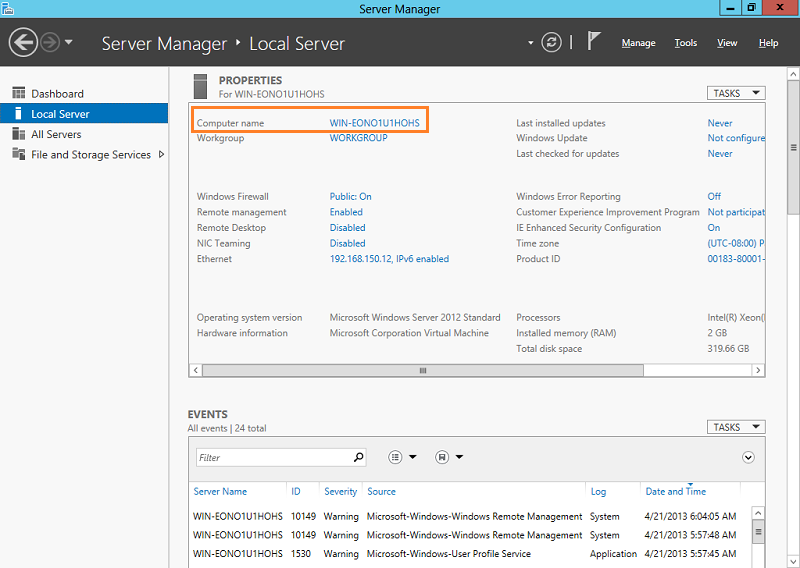
Task: Open save query dropdown arrow
Action: click(459, 457)
